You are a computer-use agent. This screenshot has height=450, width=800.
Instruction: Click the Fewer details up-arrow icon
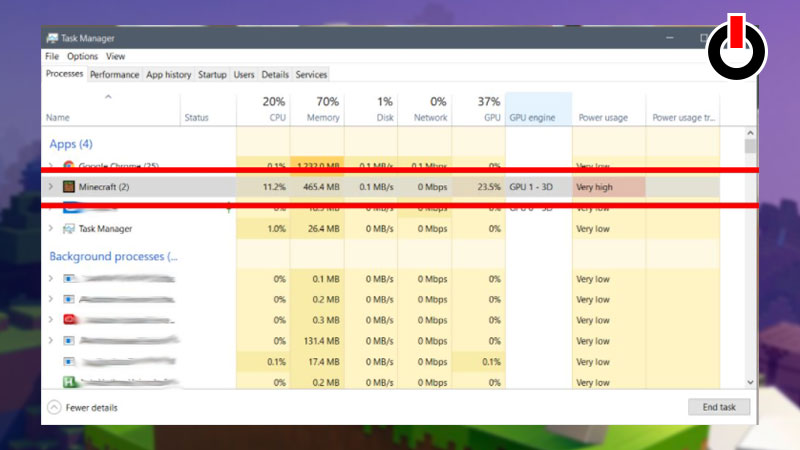tap(54, 407)
